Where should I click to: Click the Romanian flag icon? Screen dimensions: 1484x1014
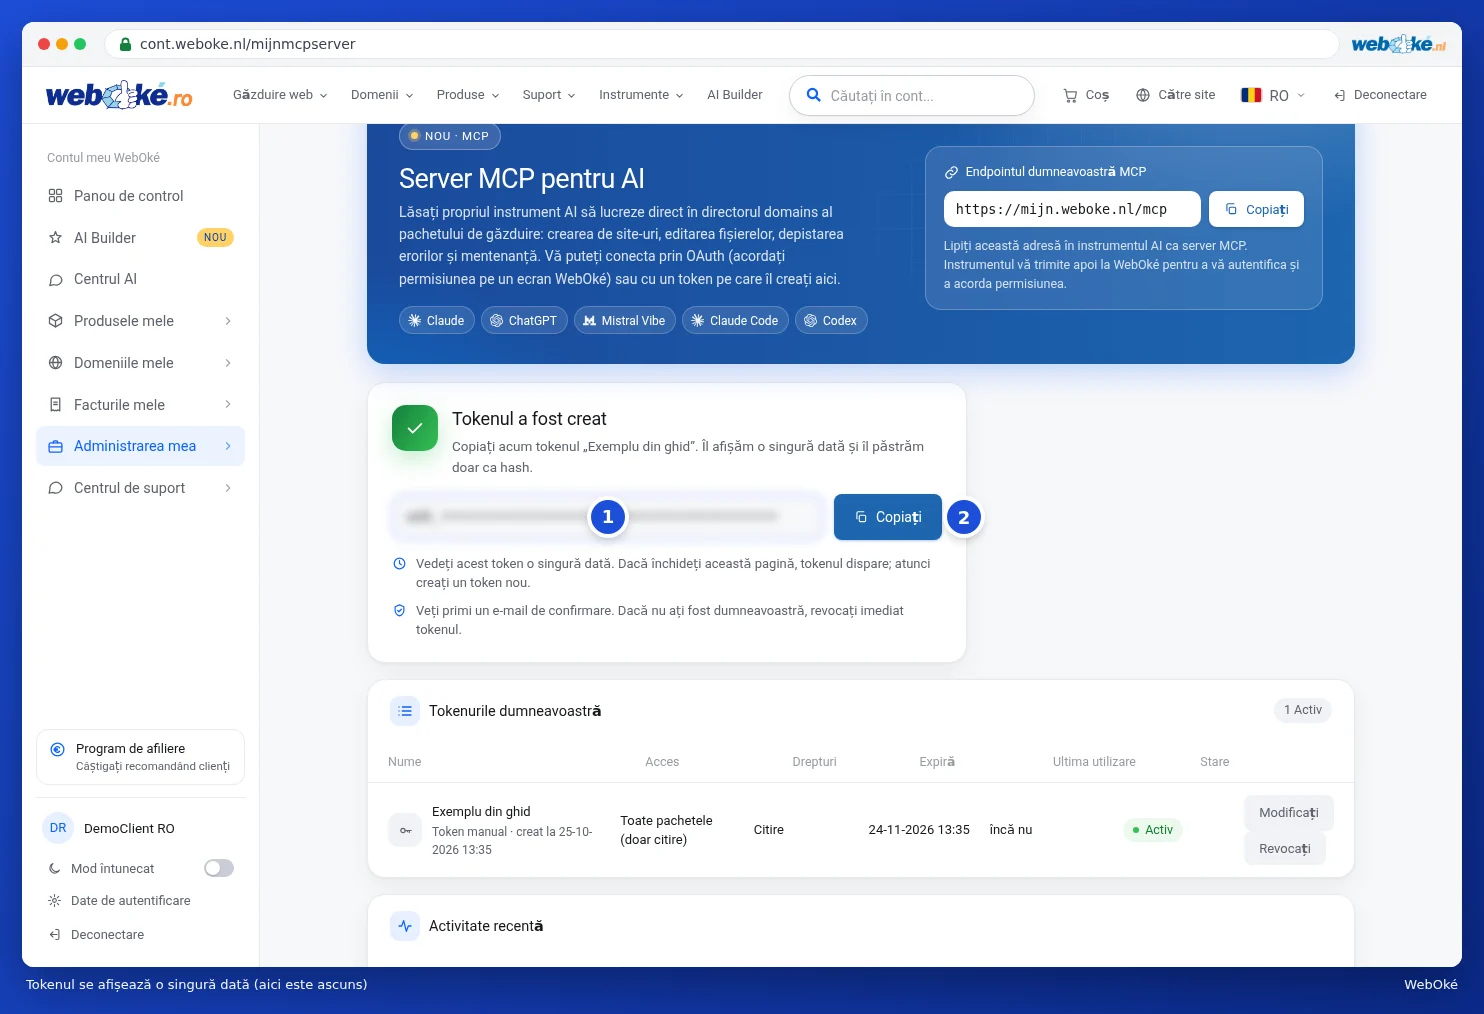(x=1251, y=95)
